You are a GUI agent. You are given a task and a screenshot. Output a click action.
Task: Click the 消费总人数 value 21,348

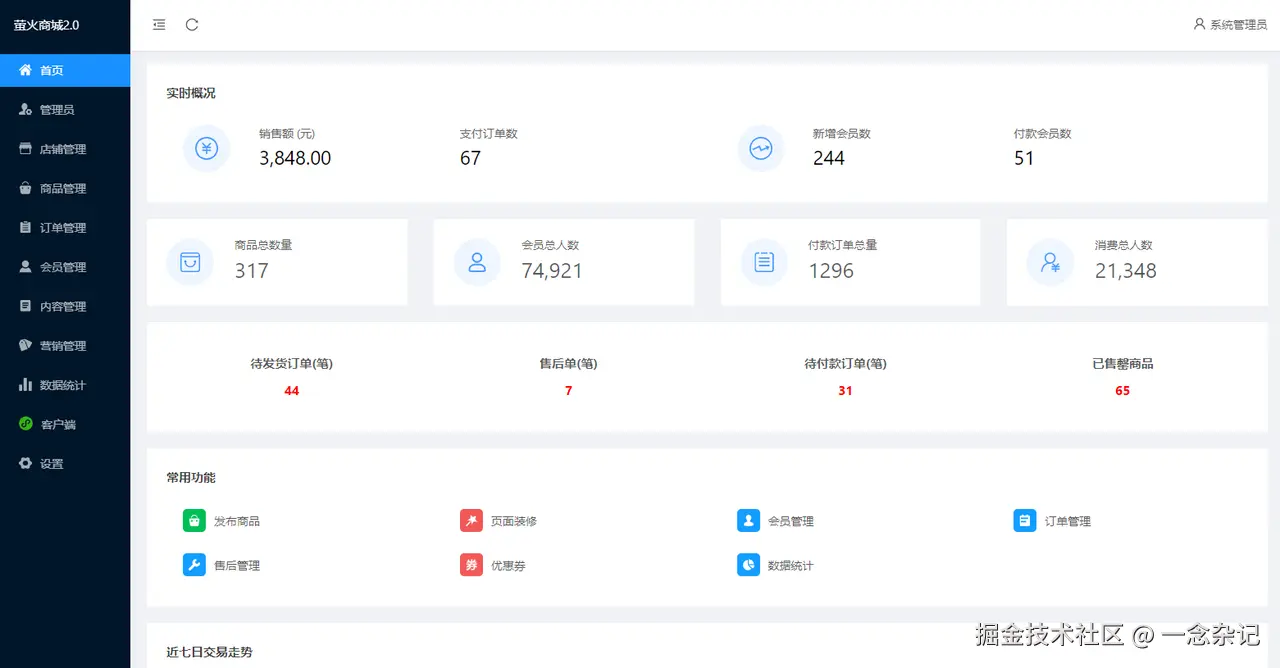(x=1126, y=271)
